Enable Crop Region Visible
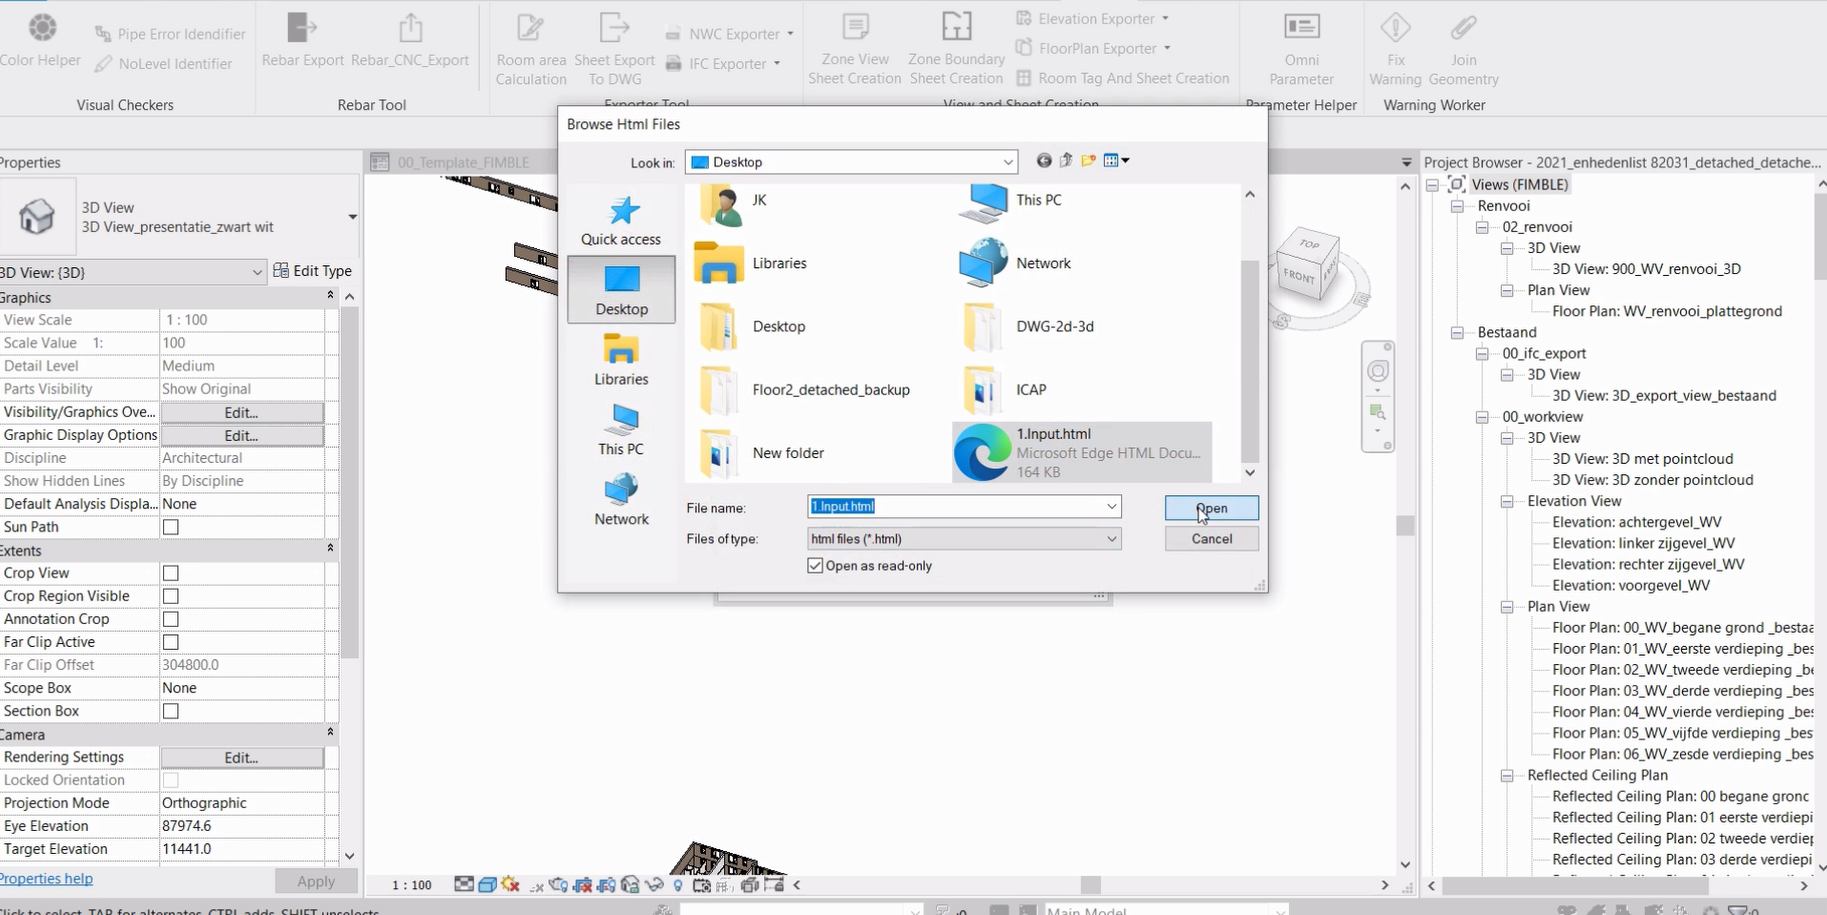 click(x=171, y=596)
